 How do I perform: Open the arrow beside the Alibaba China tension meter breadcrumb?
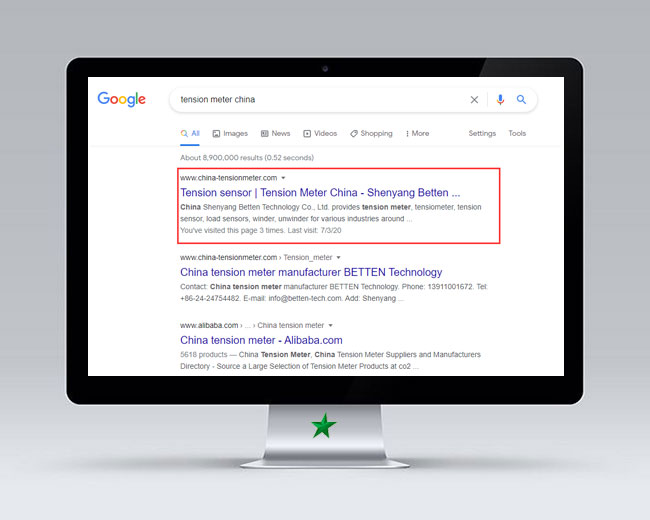pyautogui.click(x=331, y=326)
